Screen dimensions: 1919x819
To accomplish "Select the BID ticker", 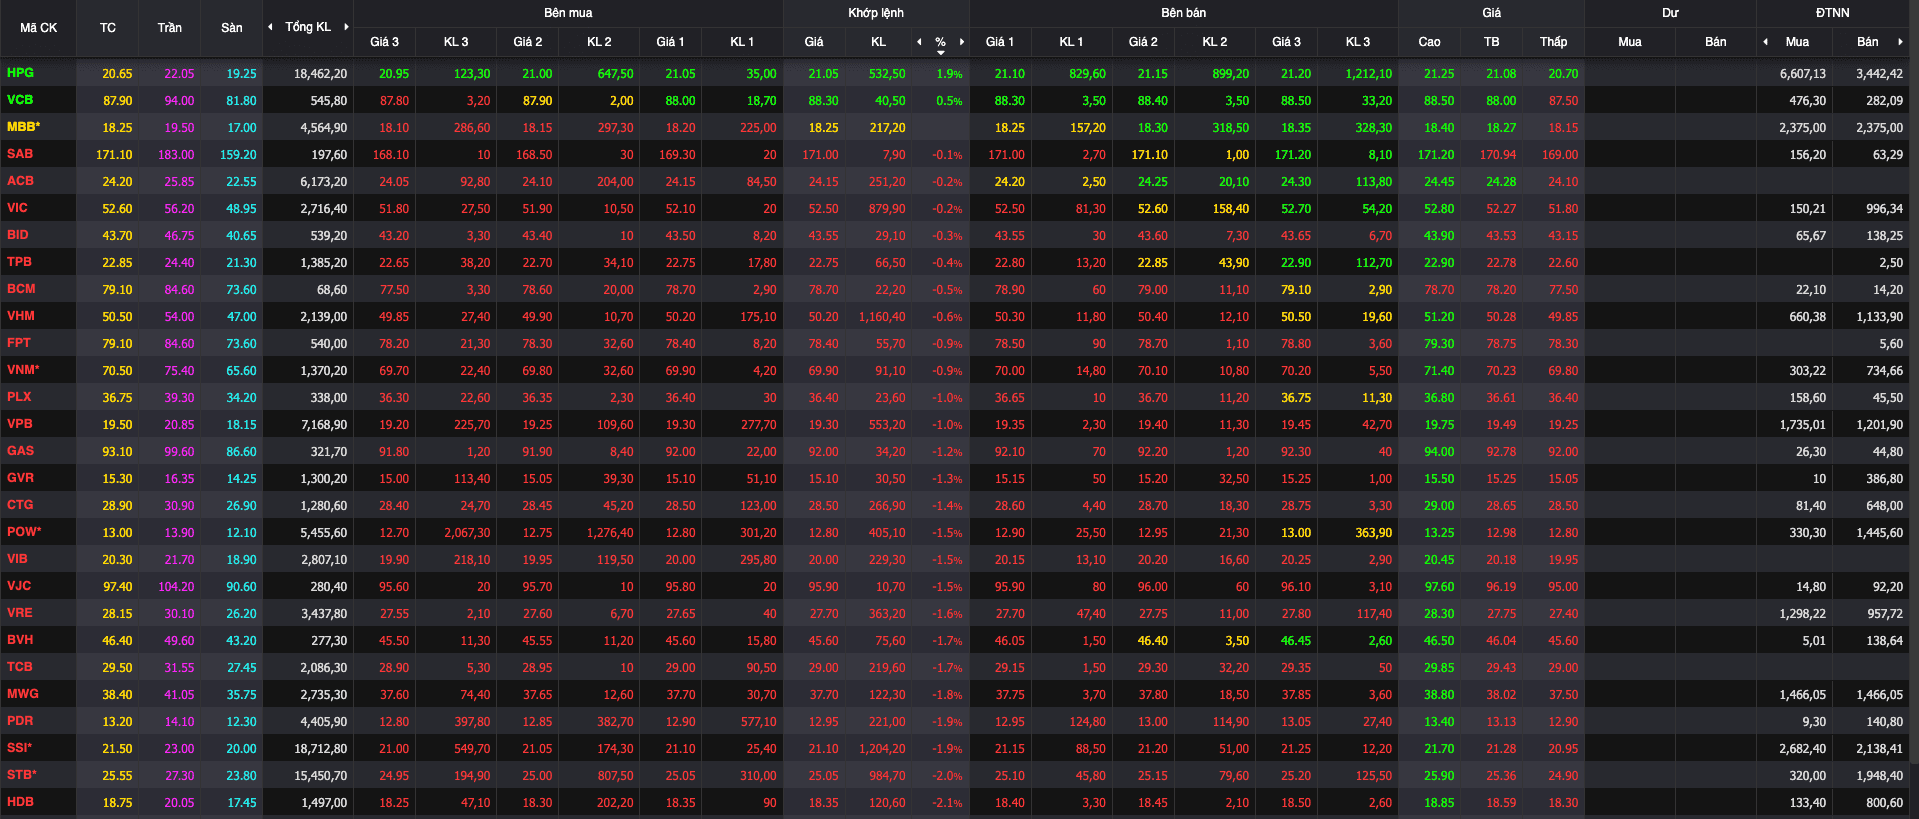I will point(18,235).
